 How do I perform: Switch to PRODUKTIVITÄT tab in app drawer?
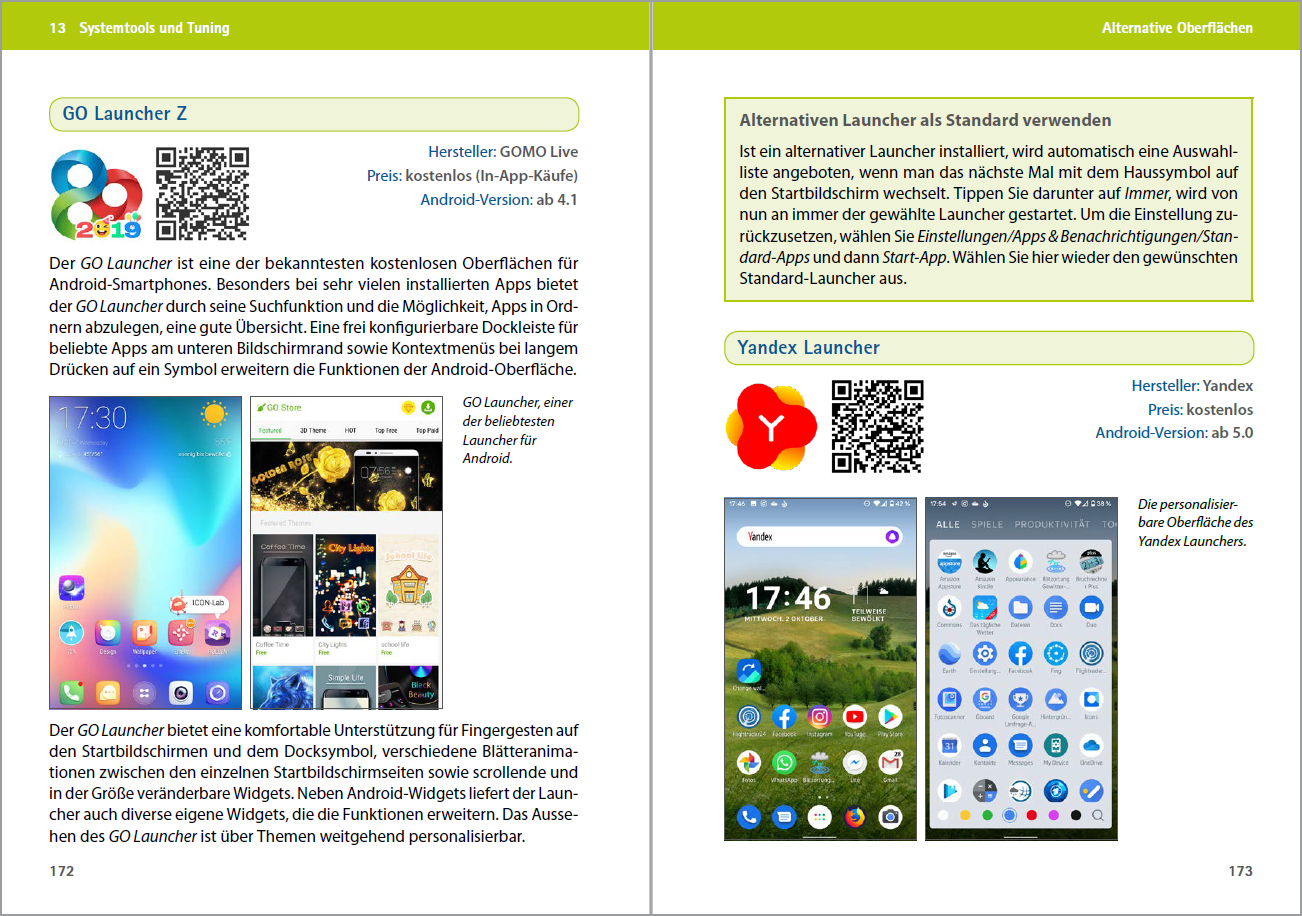1052,524
